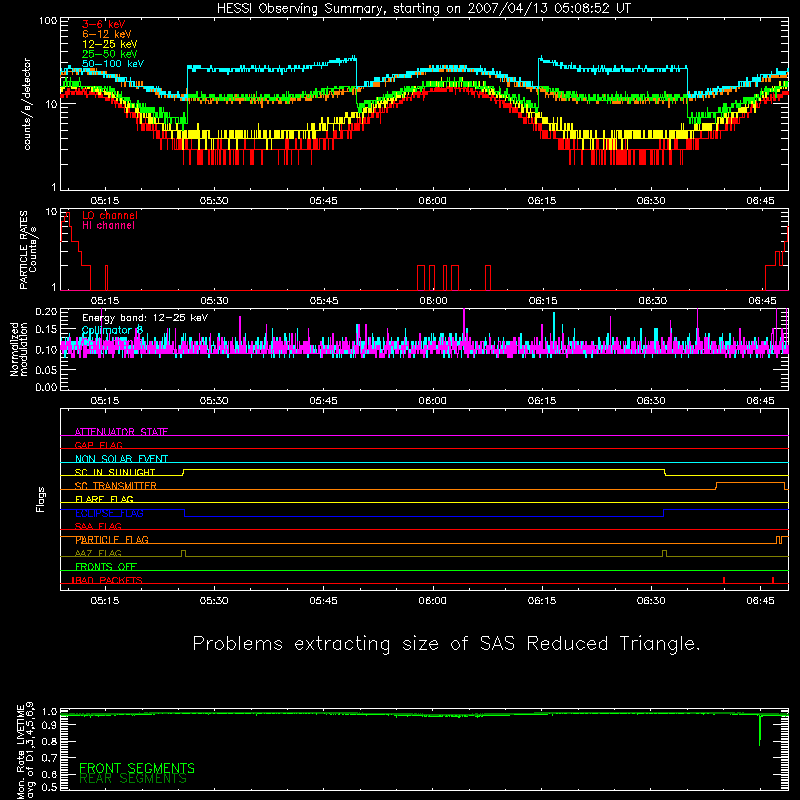The height and width of the screenshot is (800, 800).
Task: Click the green "FRONTS OFF" flag label
Action: (106, 567)
